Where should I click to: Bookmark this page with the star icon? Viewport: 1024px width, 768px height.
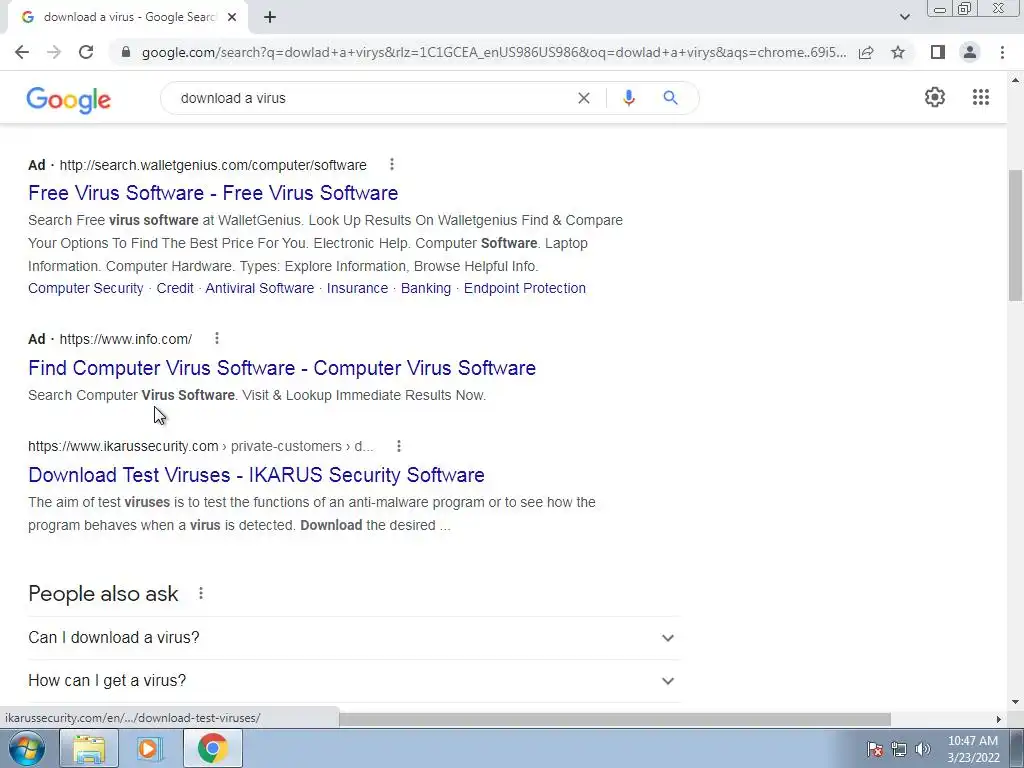pyautogui.click(x=898, y=52)
